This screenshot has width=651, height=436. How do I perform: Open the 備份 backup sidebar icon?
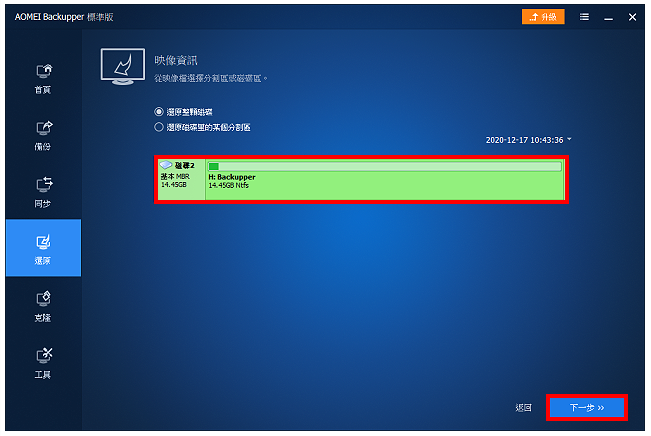coord(43,135)
